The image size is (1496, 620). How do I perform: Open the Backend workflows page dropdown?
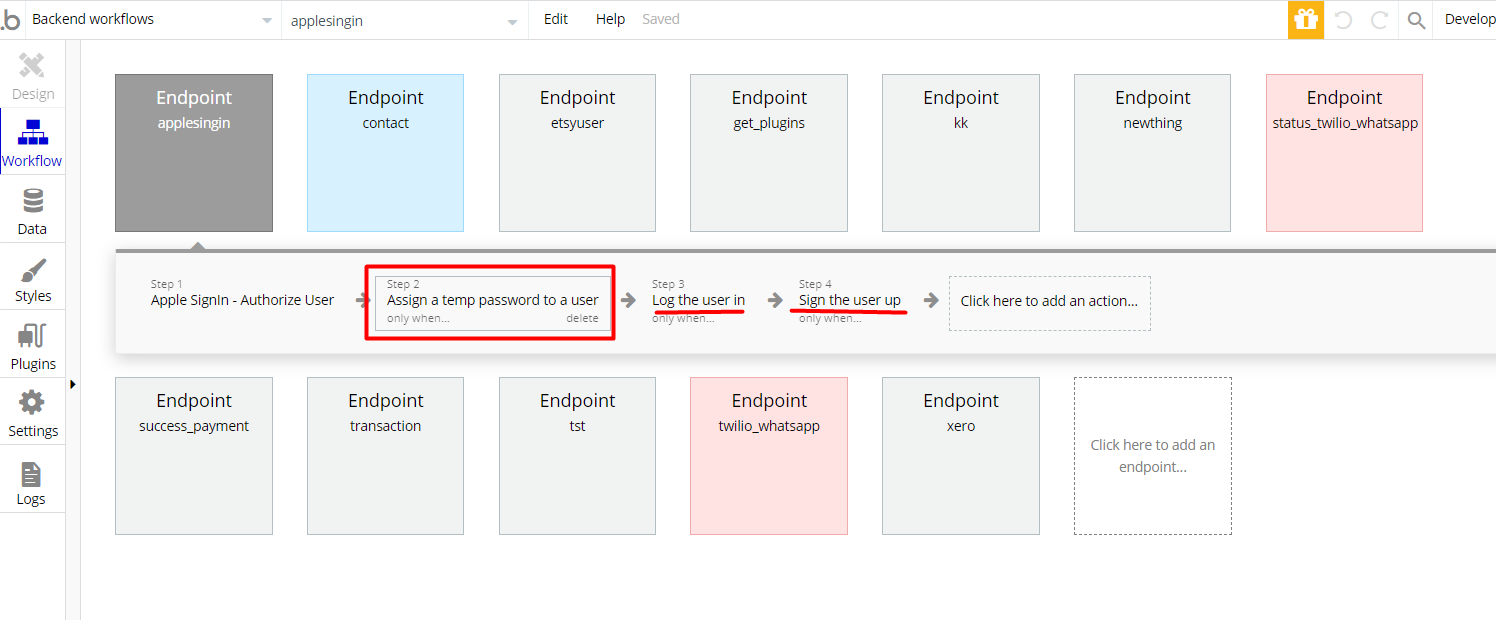coord(152,20)
